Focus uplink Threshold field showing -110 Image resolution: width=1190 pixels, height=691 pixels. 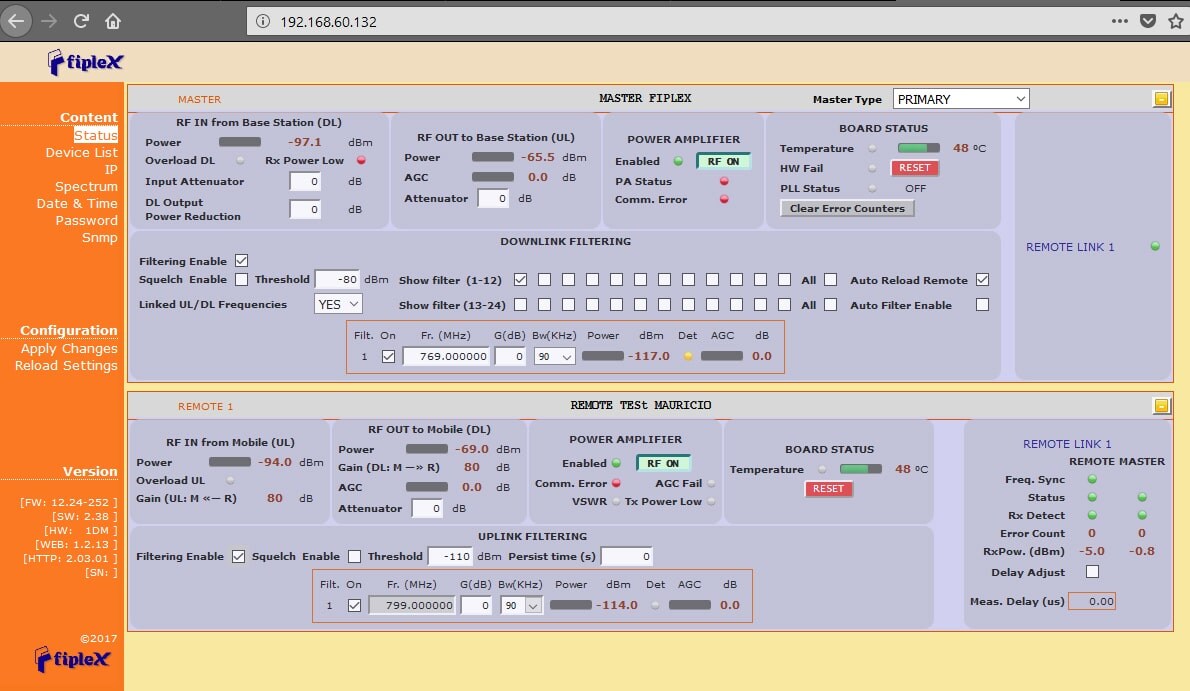[450, 557]
